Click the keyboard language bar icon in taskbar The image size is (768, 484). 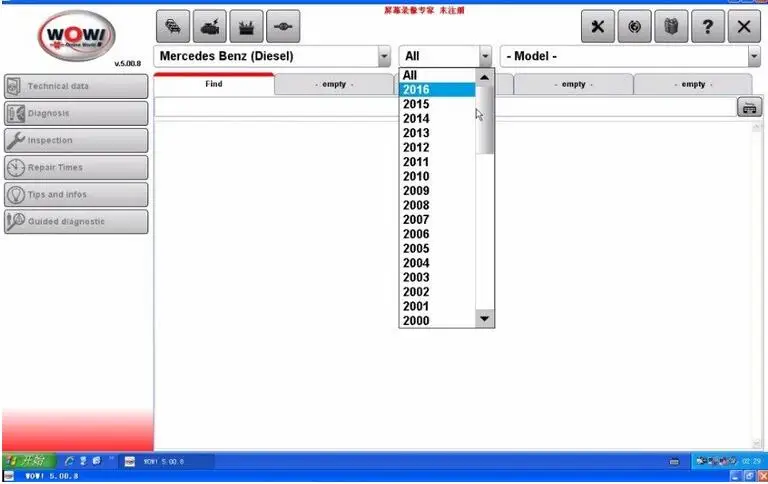click(674, 461)
